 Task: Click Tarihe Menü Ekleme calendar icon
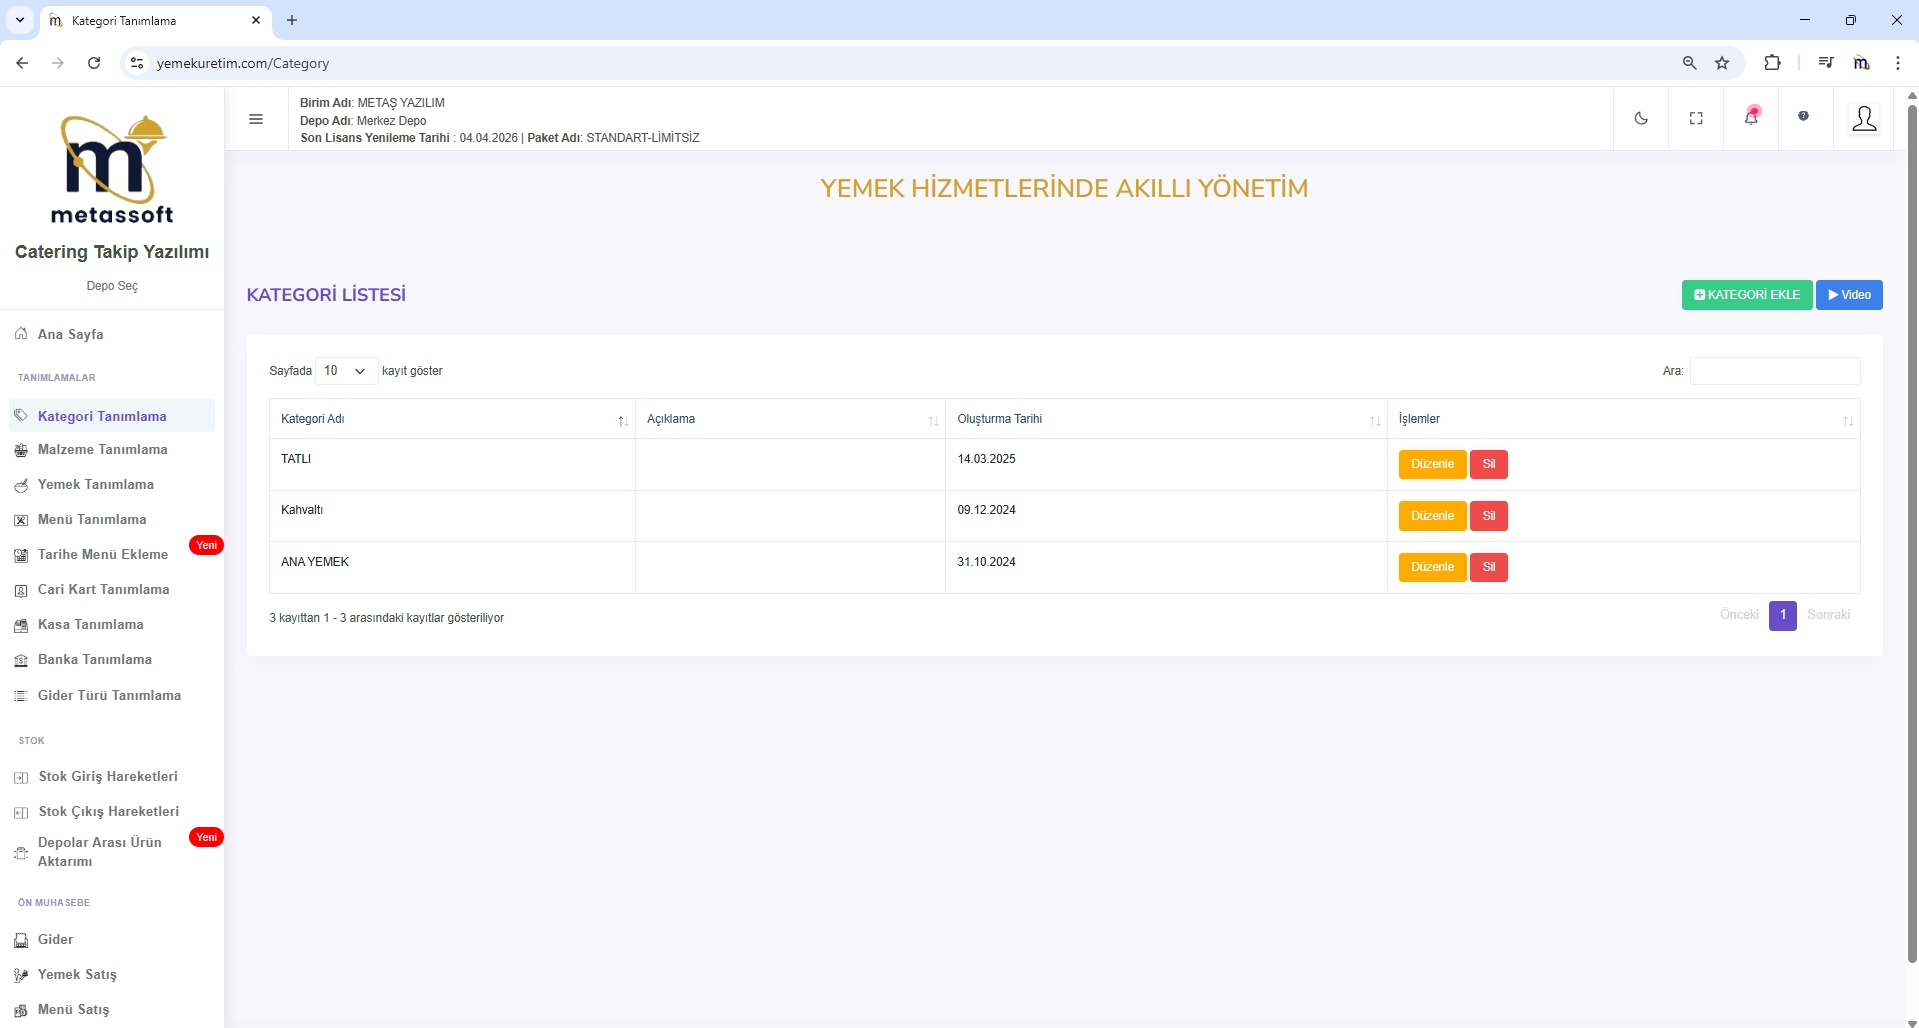pyautogui.click(x=21, y=555)
